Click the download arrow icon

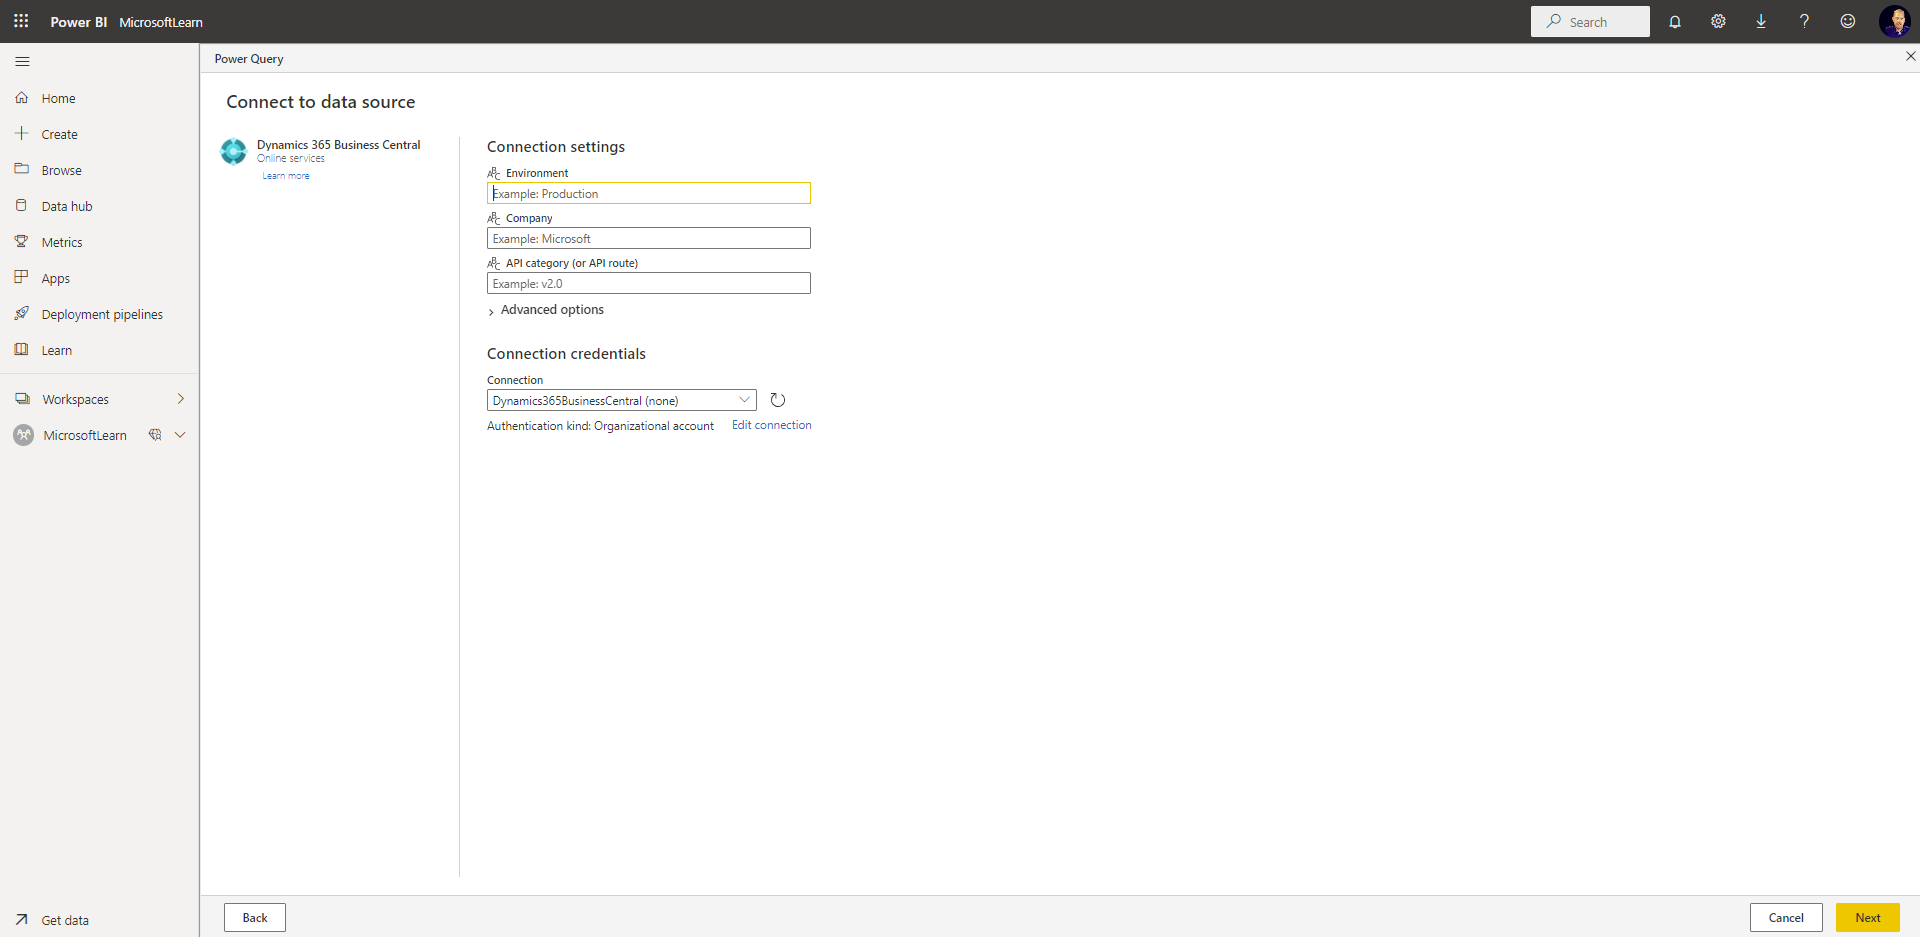coord(1761,21)
